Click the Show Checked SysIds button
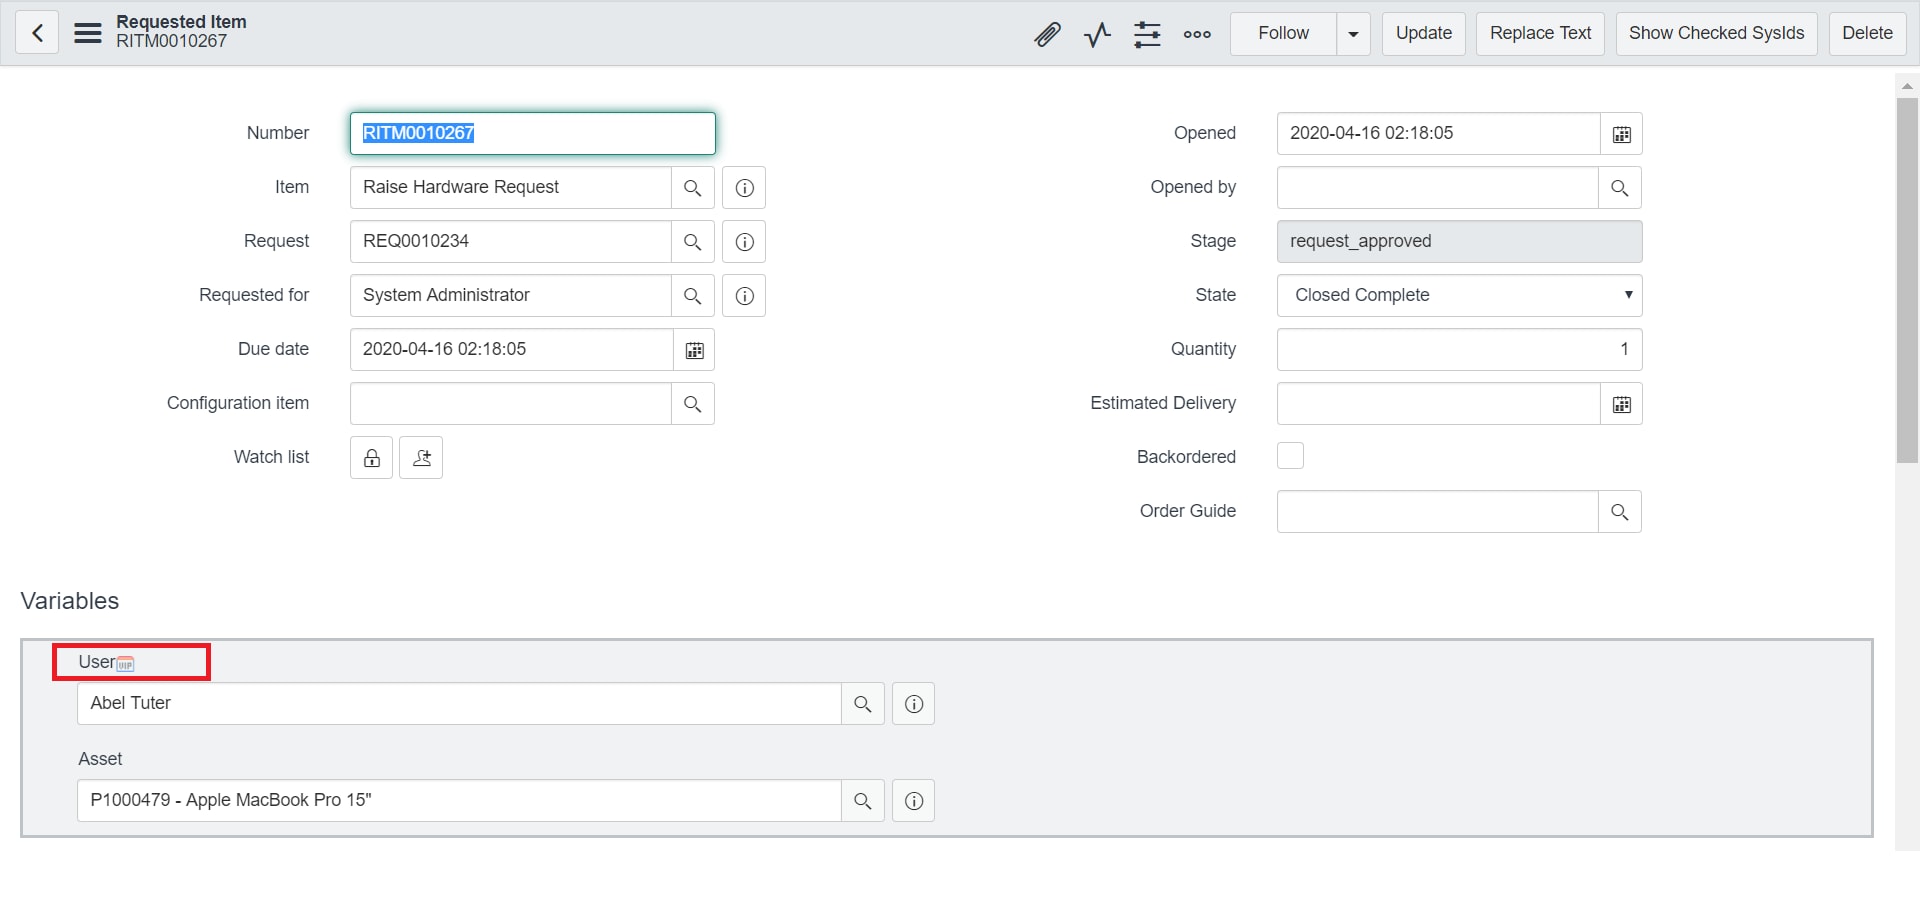This screenshot has width=1920, height=900. pyautogui.click(x=1715, y=33)
